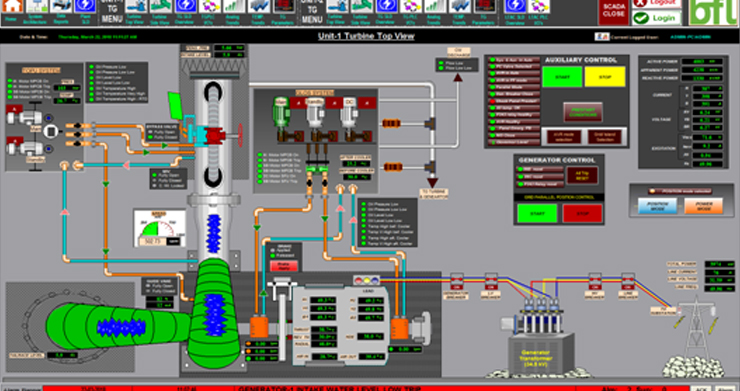This screenshot has height=391, width=740.
Task: Click the red SCADA Close button
Action: coord(614,12)
